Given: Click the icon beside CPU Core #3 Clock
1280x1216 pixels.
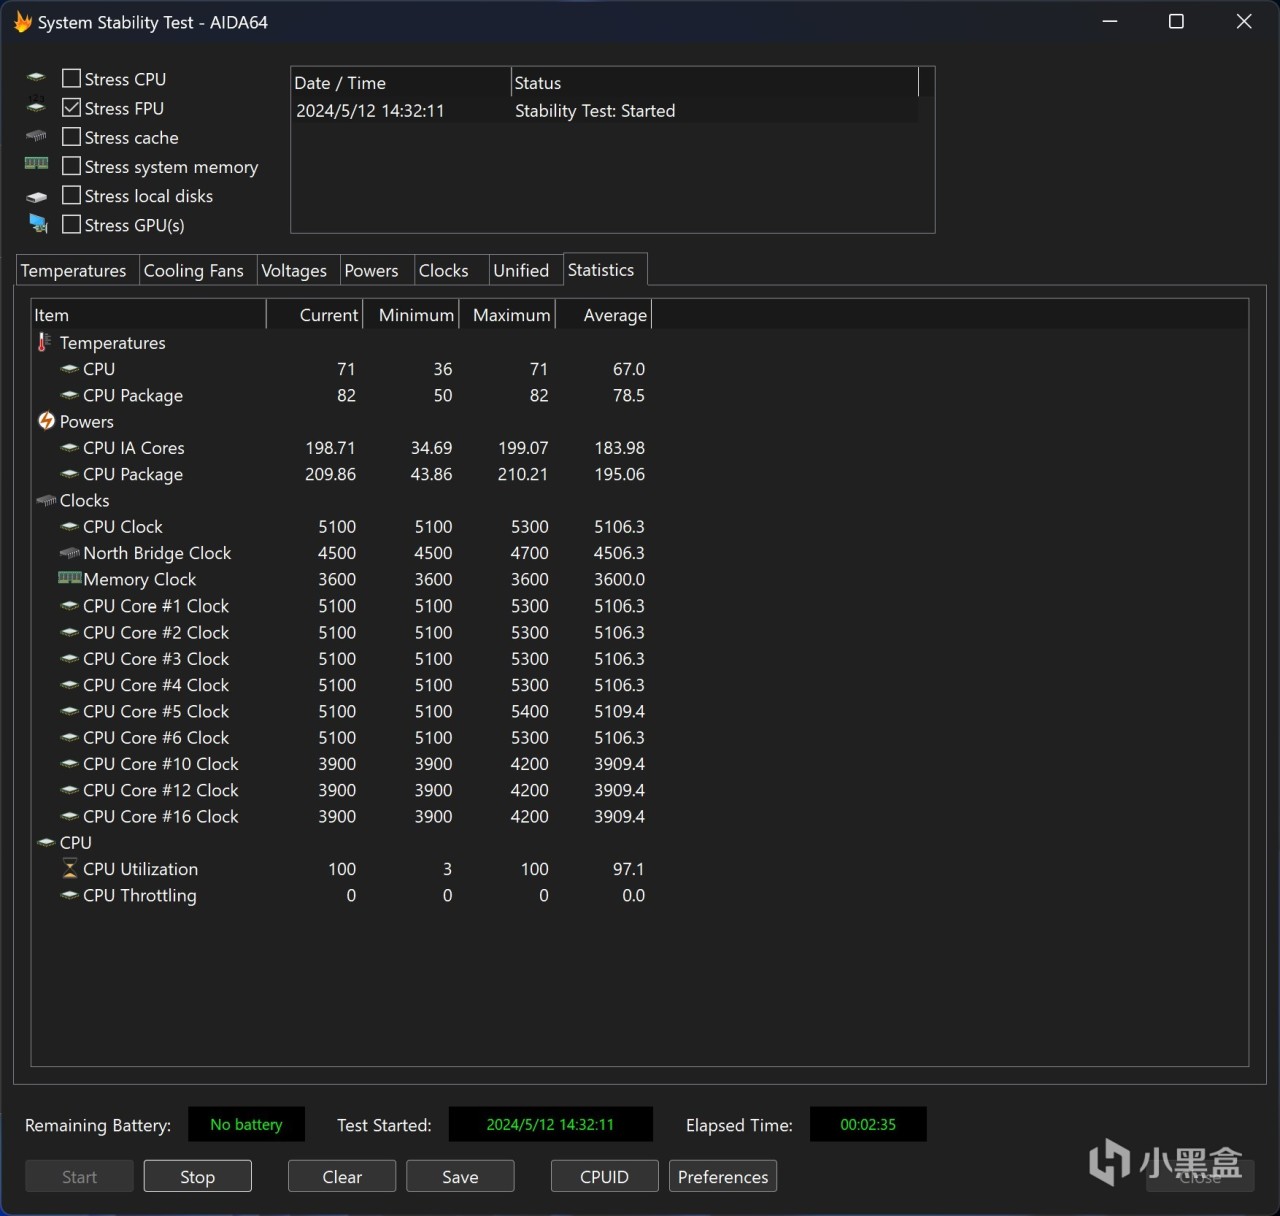Looking at the screenshot, I should (x=69, y=659).
